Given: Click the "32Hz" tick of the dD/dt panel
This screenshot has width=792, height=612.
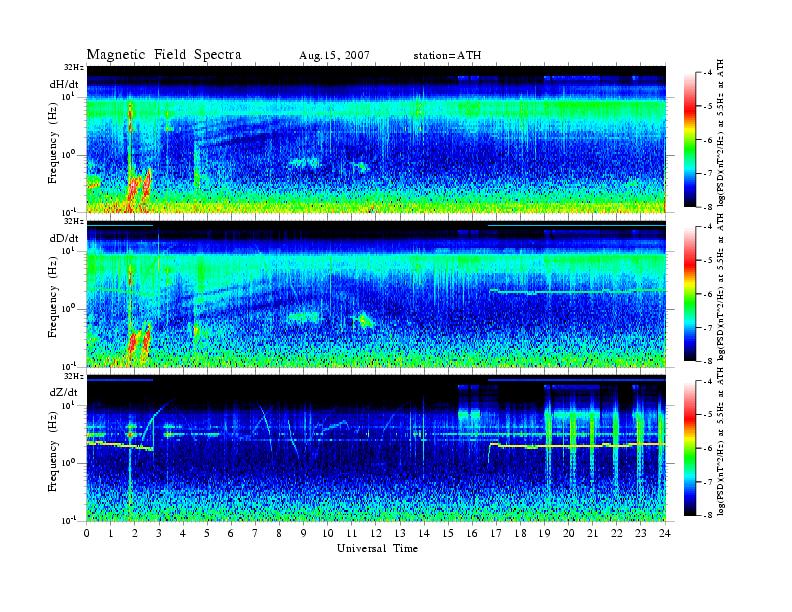Looking at the screenshot, I should tap(74, 221).
